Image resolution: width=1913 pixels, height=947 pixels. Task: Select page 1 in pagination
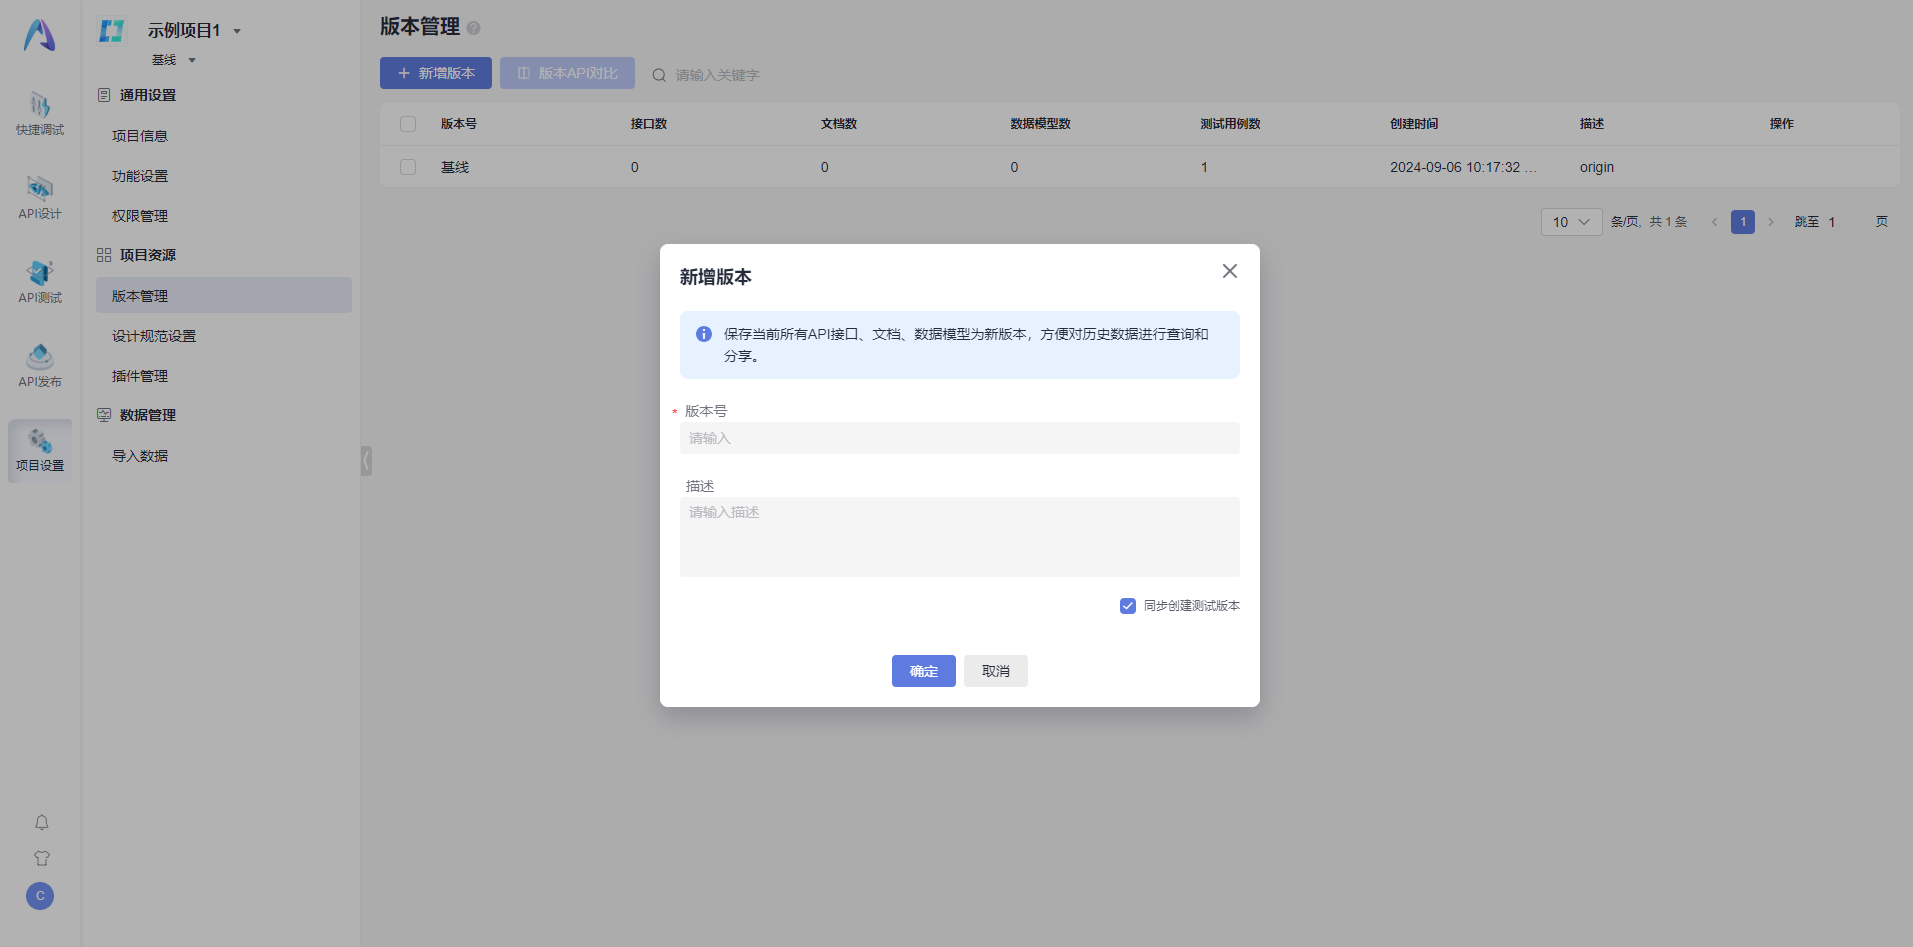pyautogui.click(x=1743, y=222)
